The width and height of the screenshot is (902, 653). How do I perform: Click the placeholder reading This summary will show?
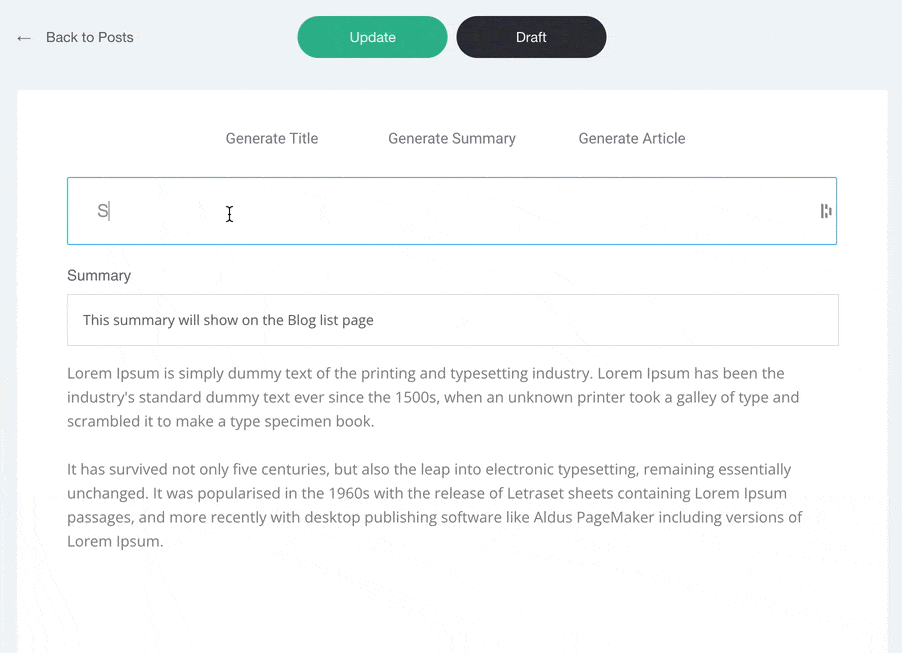[x=228, y=319]
